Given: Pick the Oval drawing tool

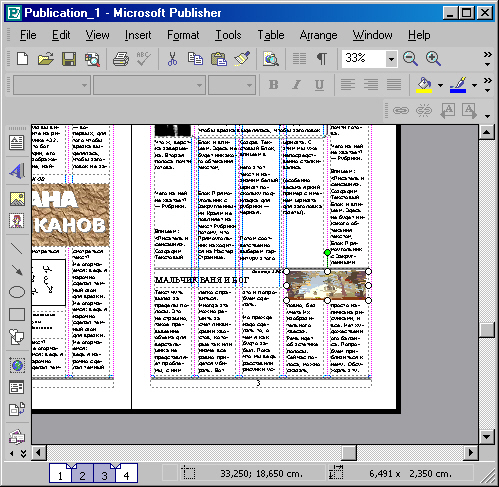Looking at the screenshot, I should click(x=16, y=292).
